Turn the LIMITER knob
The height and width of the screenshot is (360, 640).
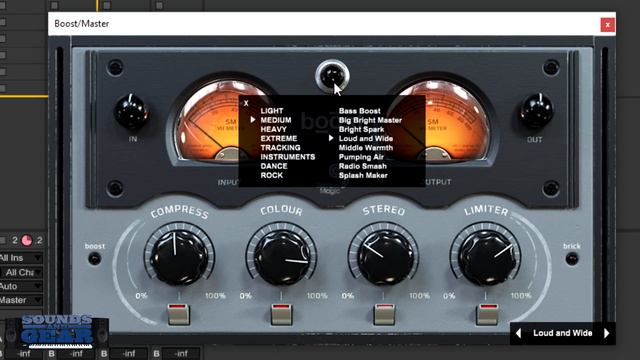(x=487, y=258)
